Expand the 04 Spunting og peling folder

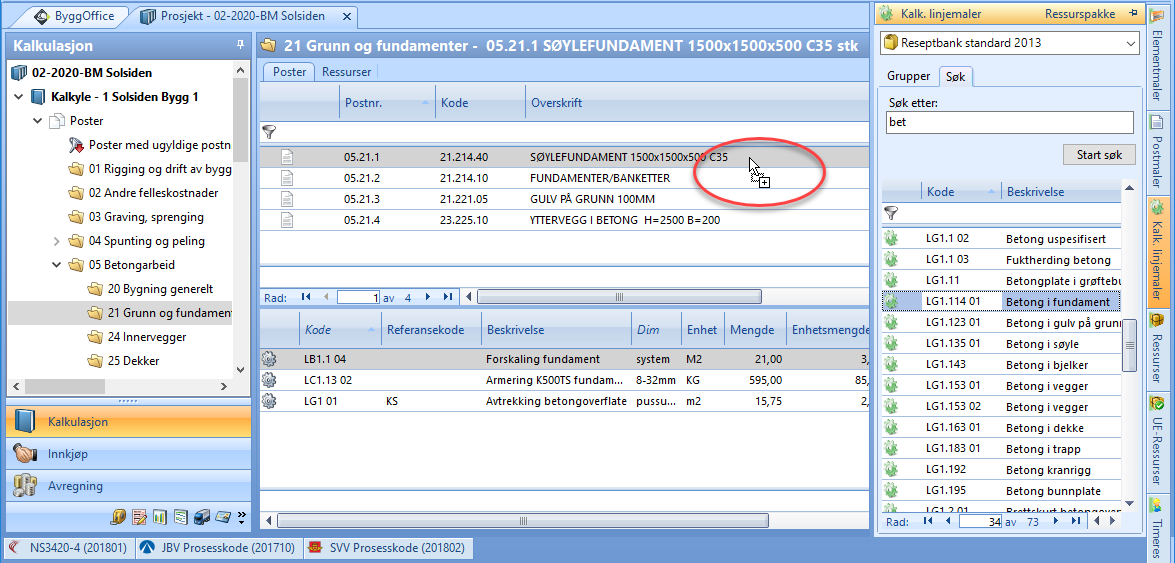[x=56, y=241]
